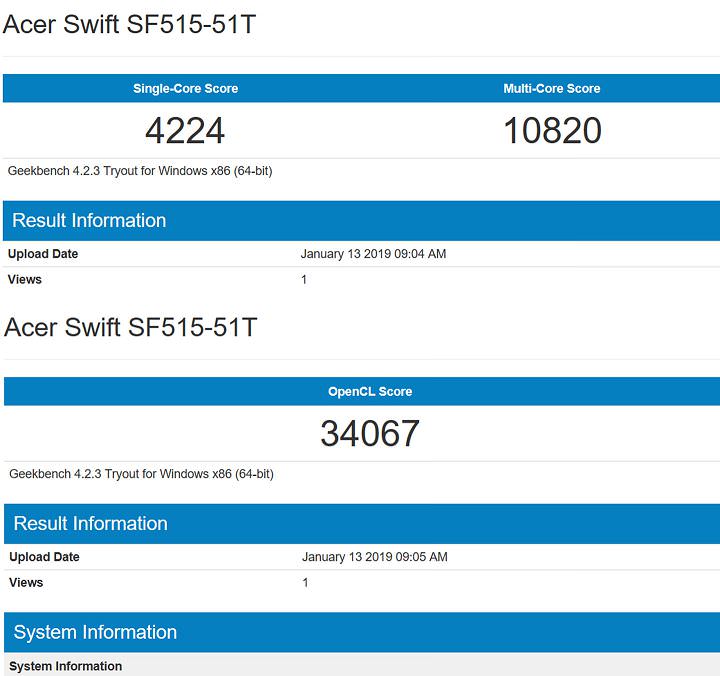Select the 09:04 AM upload date value

point(373,254)
